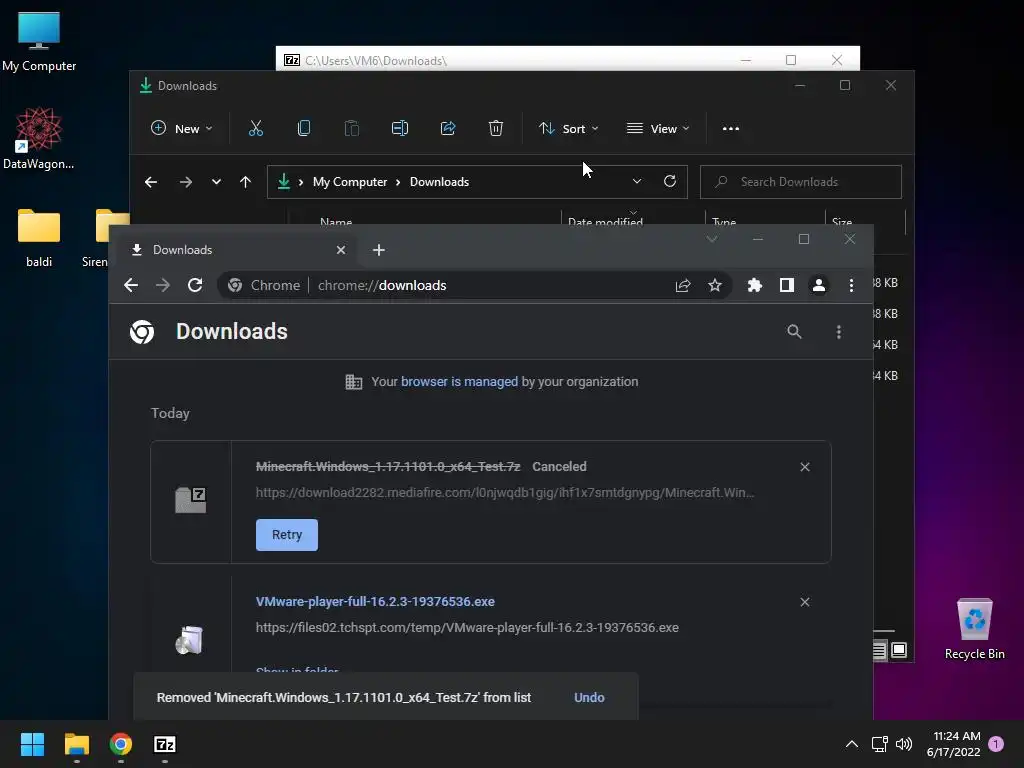Click the Rename icon in Explorer toolbar

click(400, 129)
